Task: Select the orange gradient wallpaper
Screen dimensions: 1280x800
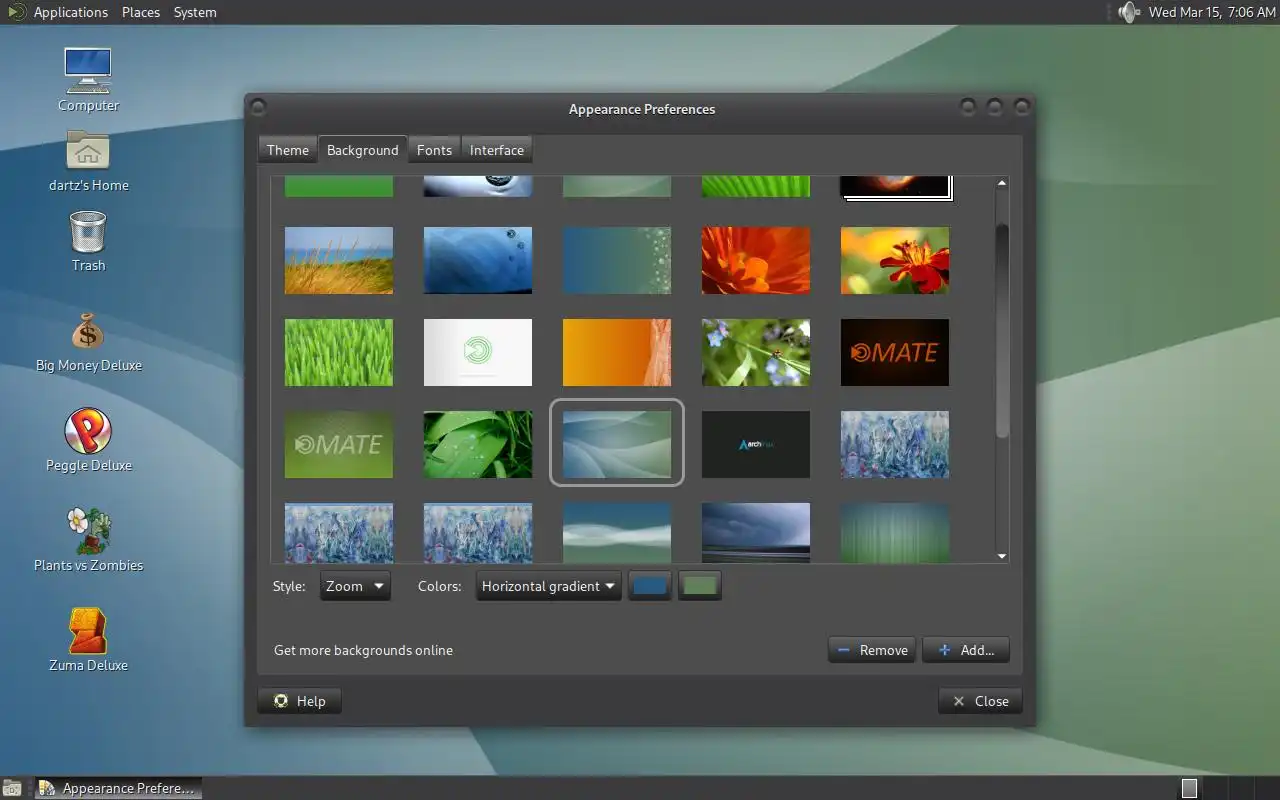Action: [617, 352]
